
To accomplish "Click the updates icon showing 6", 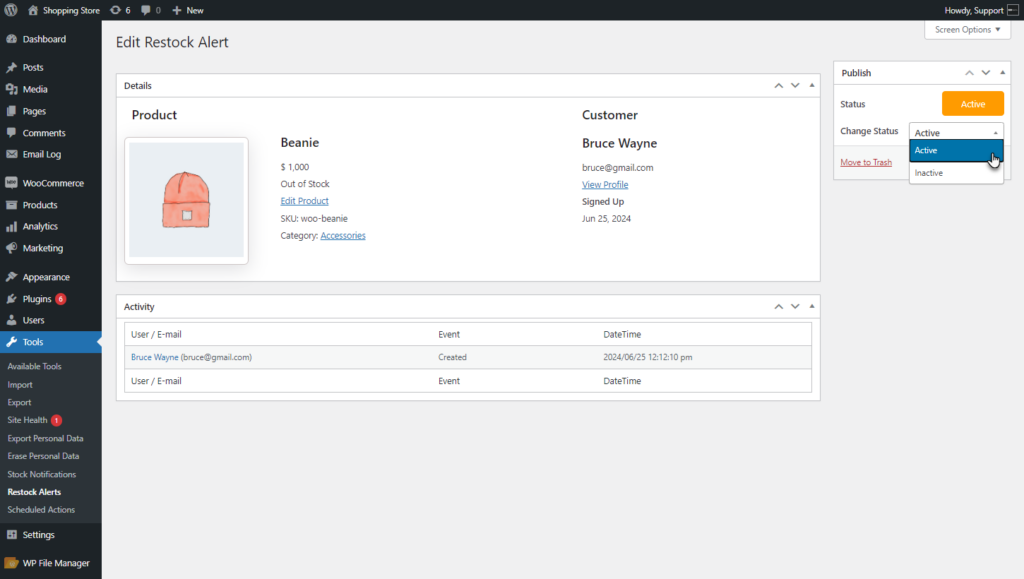I will (x=116, y=10).
